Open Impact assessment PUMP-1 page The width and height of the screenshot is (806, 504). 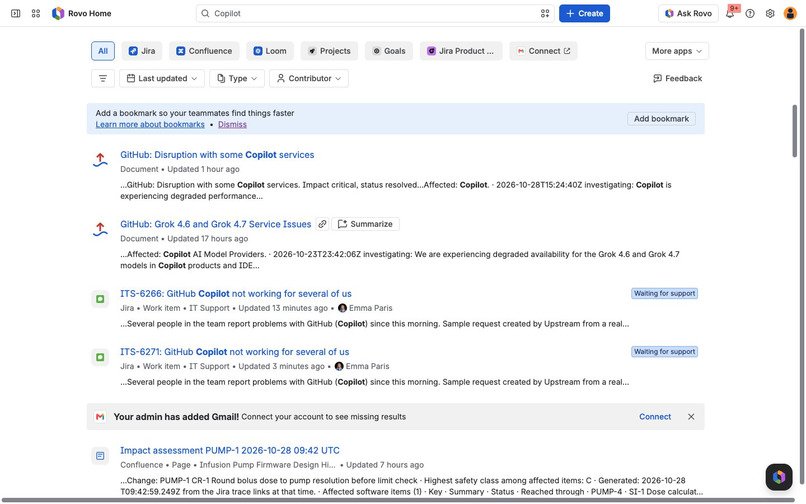230,451
